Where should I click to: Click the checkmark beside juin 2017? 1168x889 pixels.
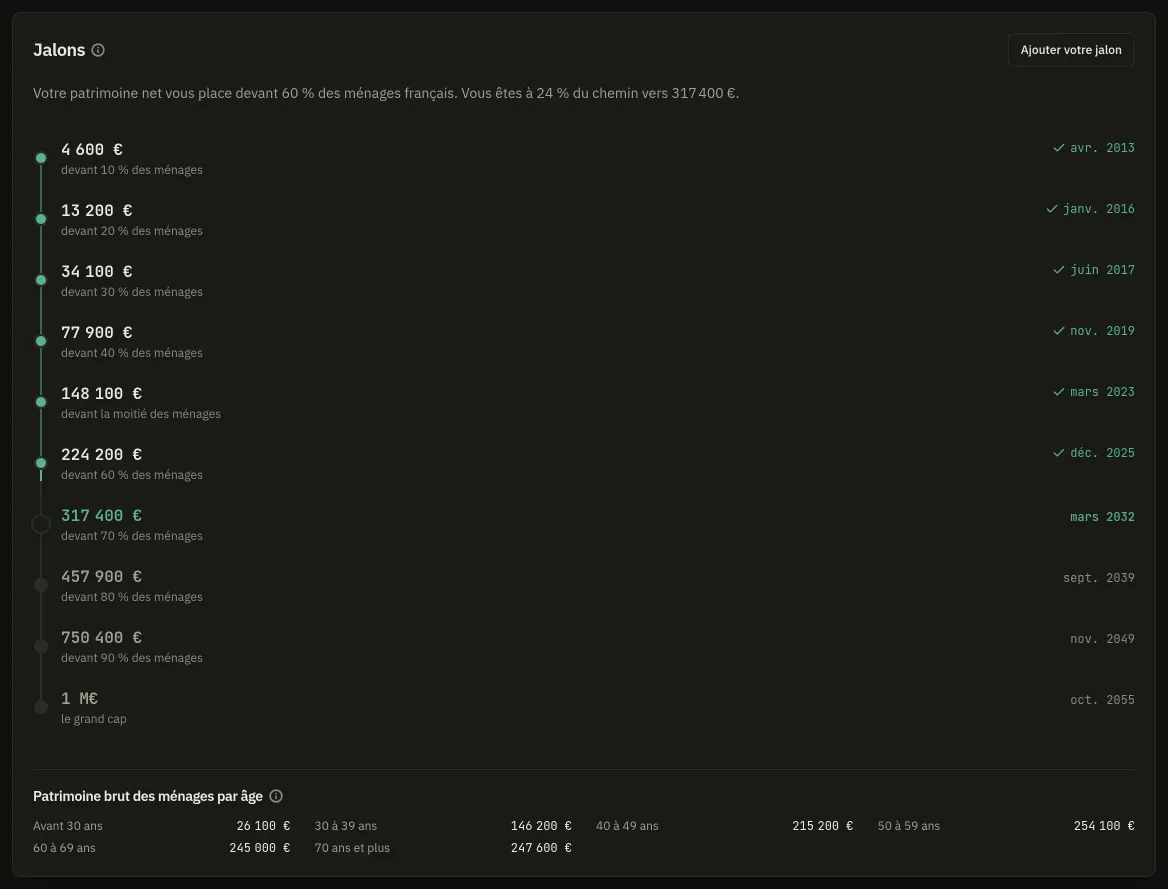coord(1058,270)
